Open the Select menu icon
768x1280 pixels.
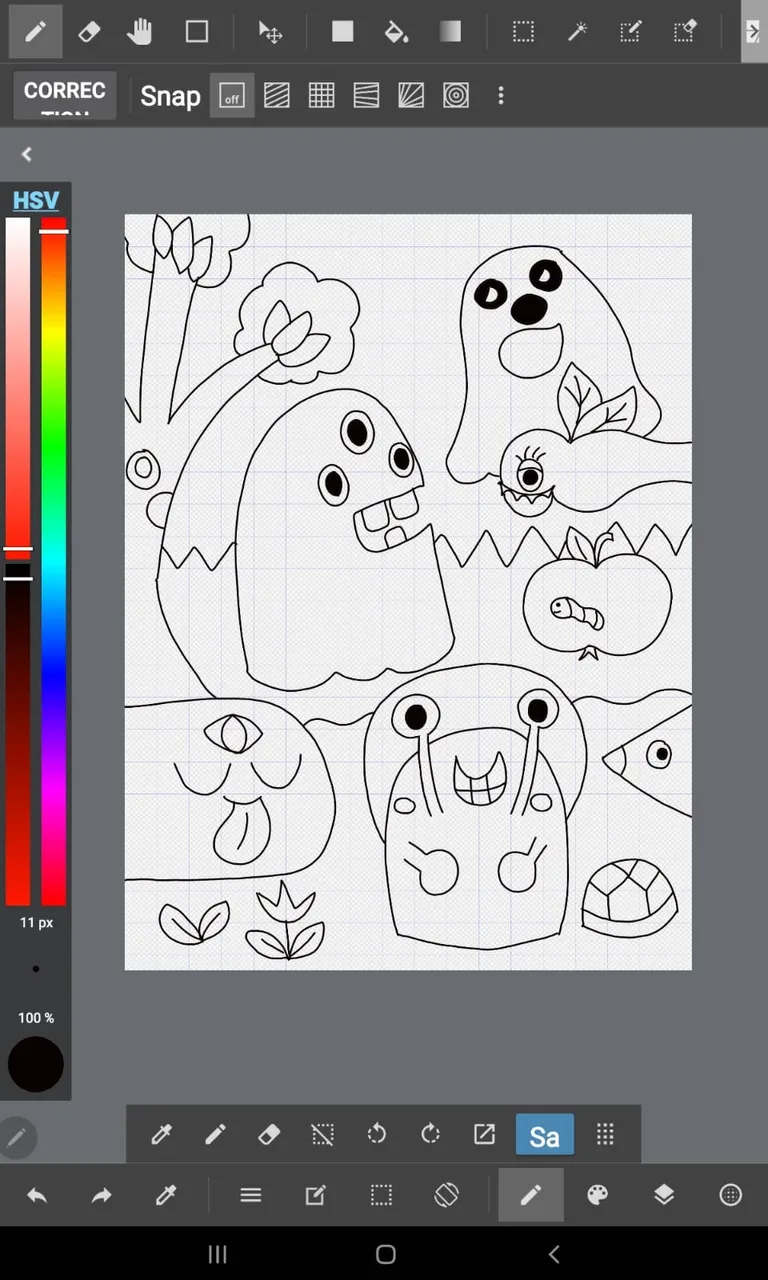click(381, 1195)
